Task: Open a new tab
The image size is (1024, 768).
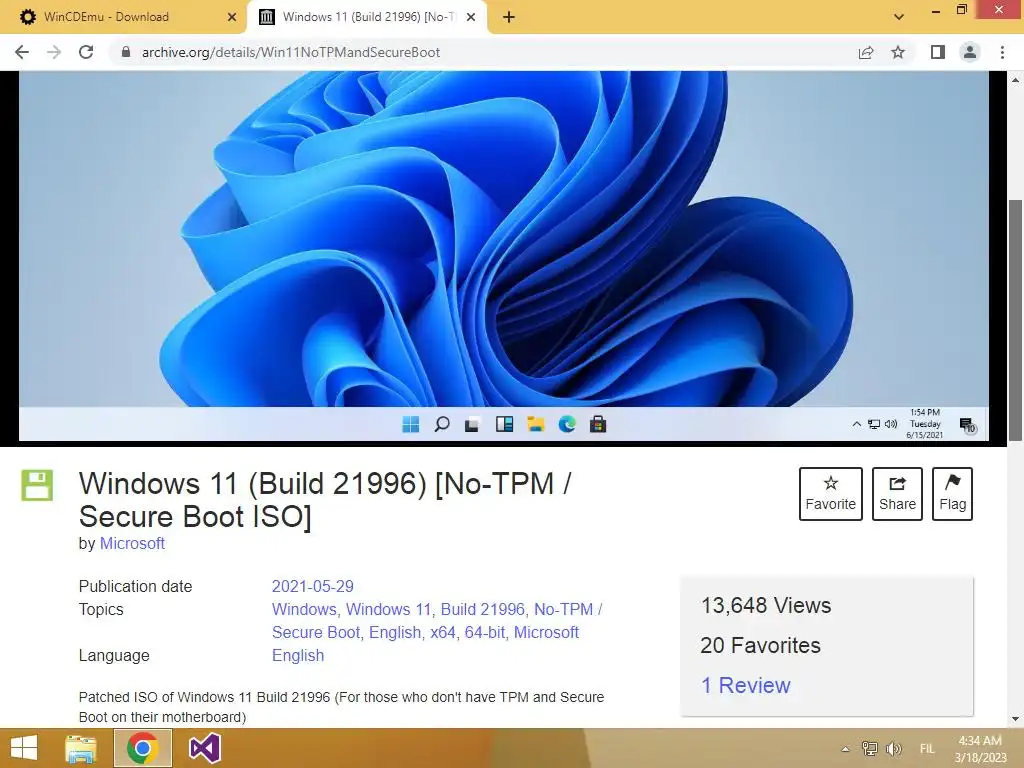Action: tap(509, 17)
